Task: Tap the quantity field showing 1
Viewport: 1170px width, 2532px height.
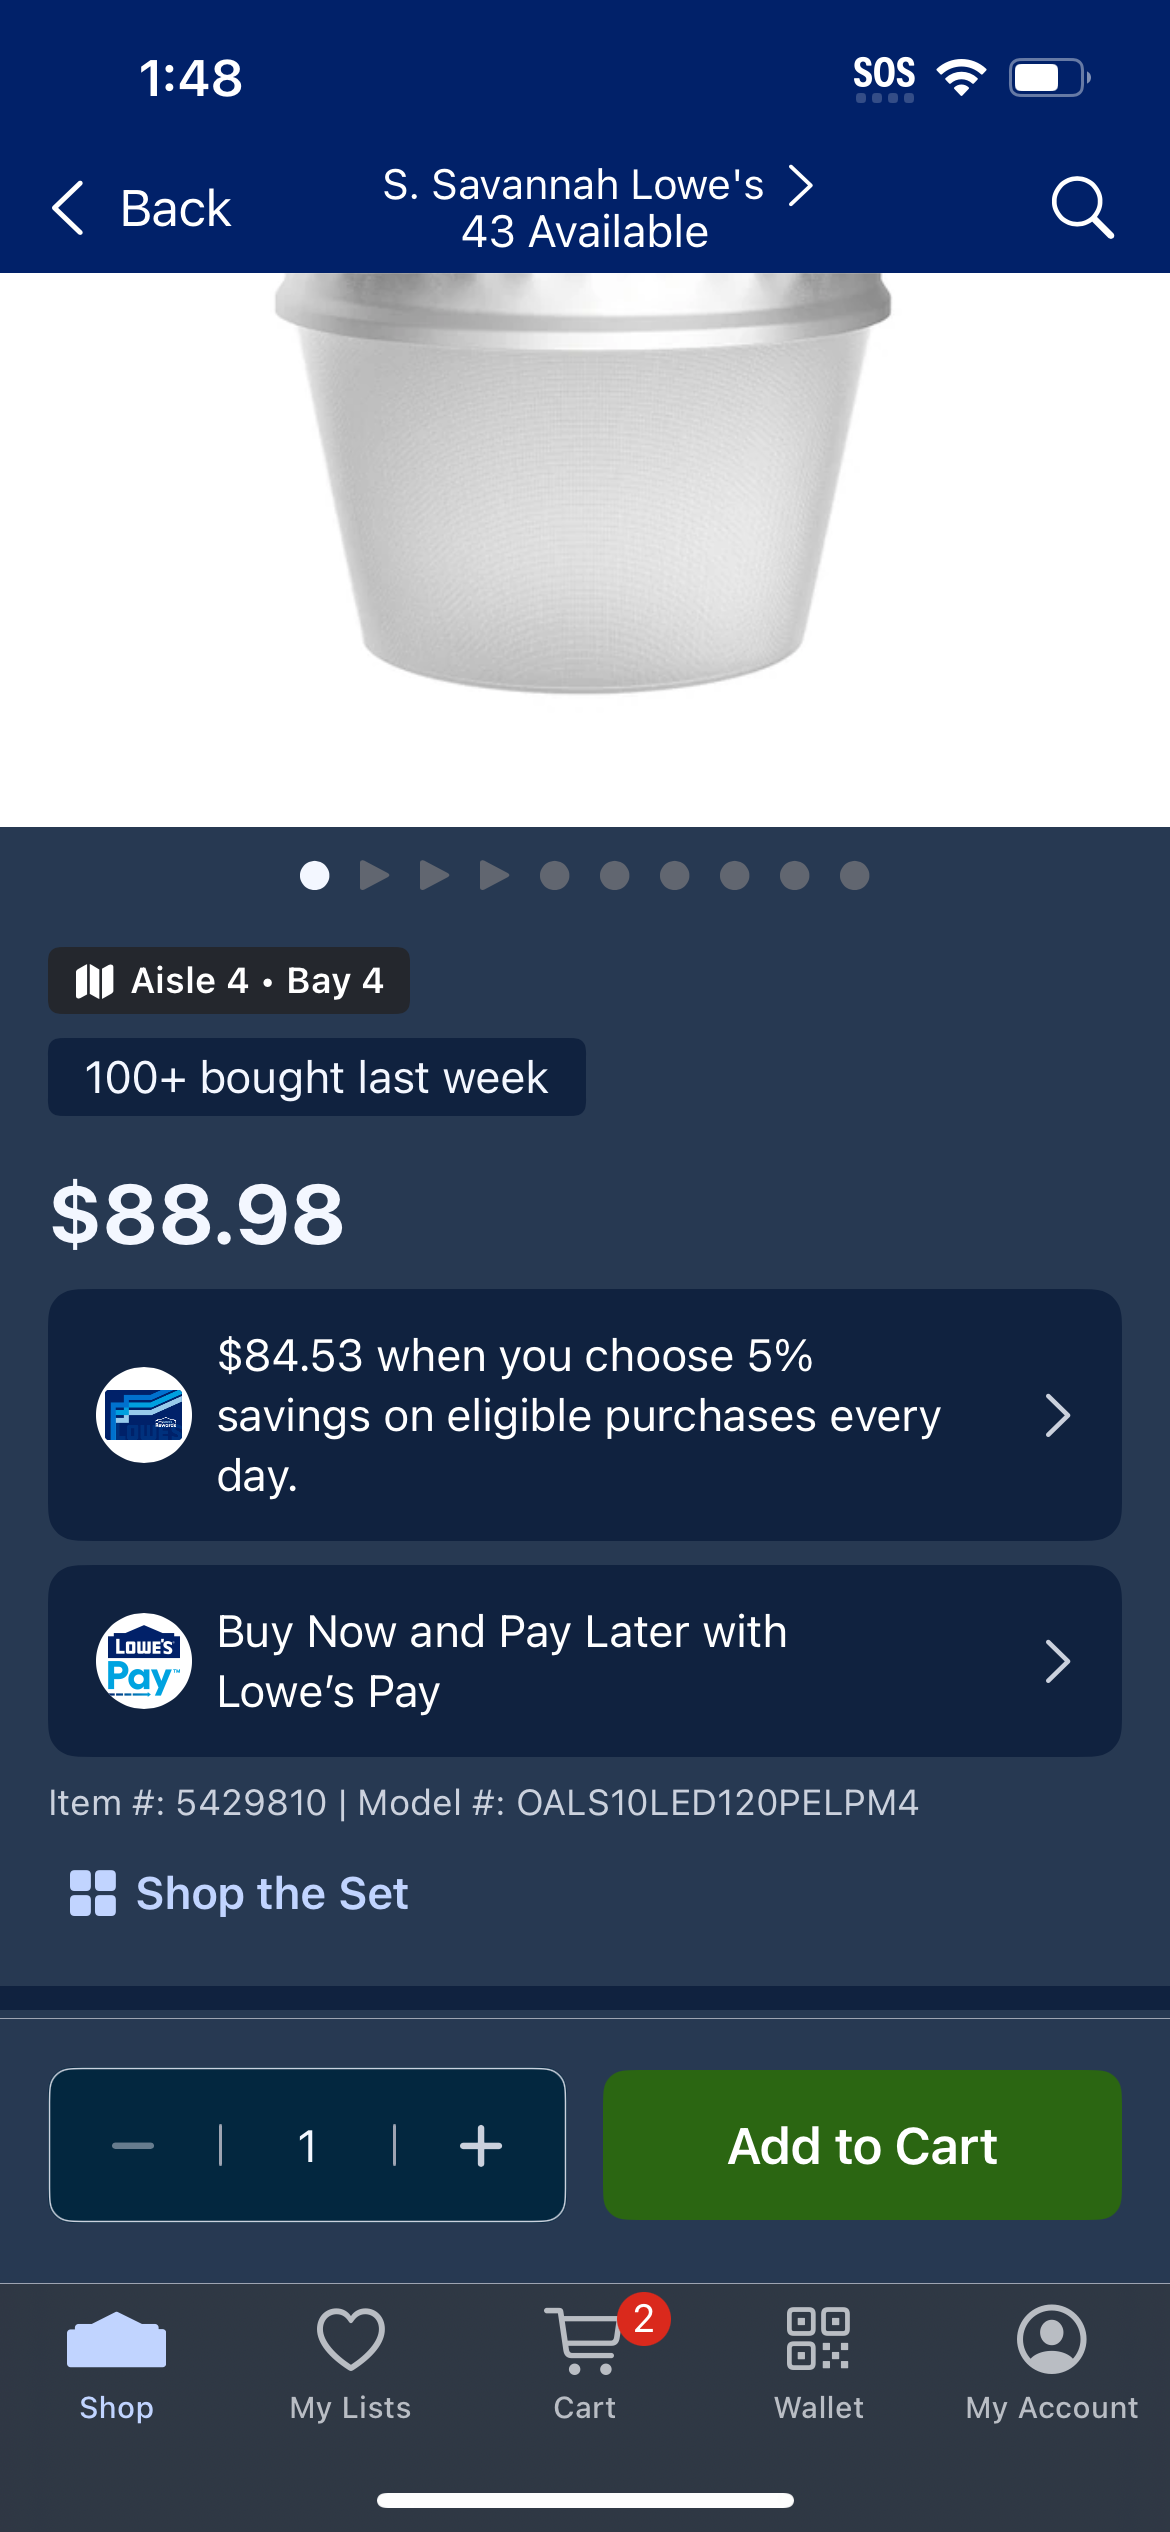Action: (x=308, y=2145)
